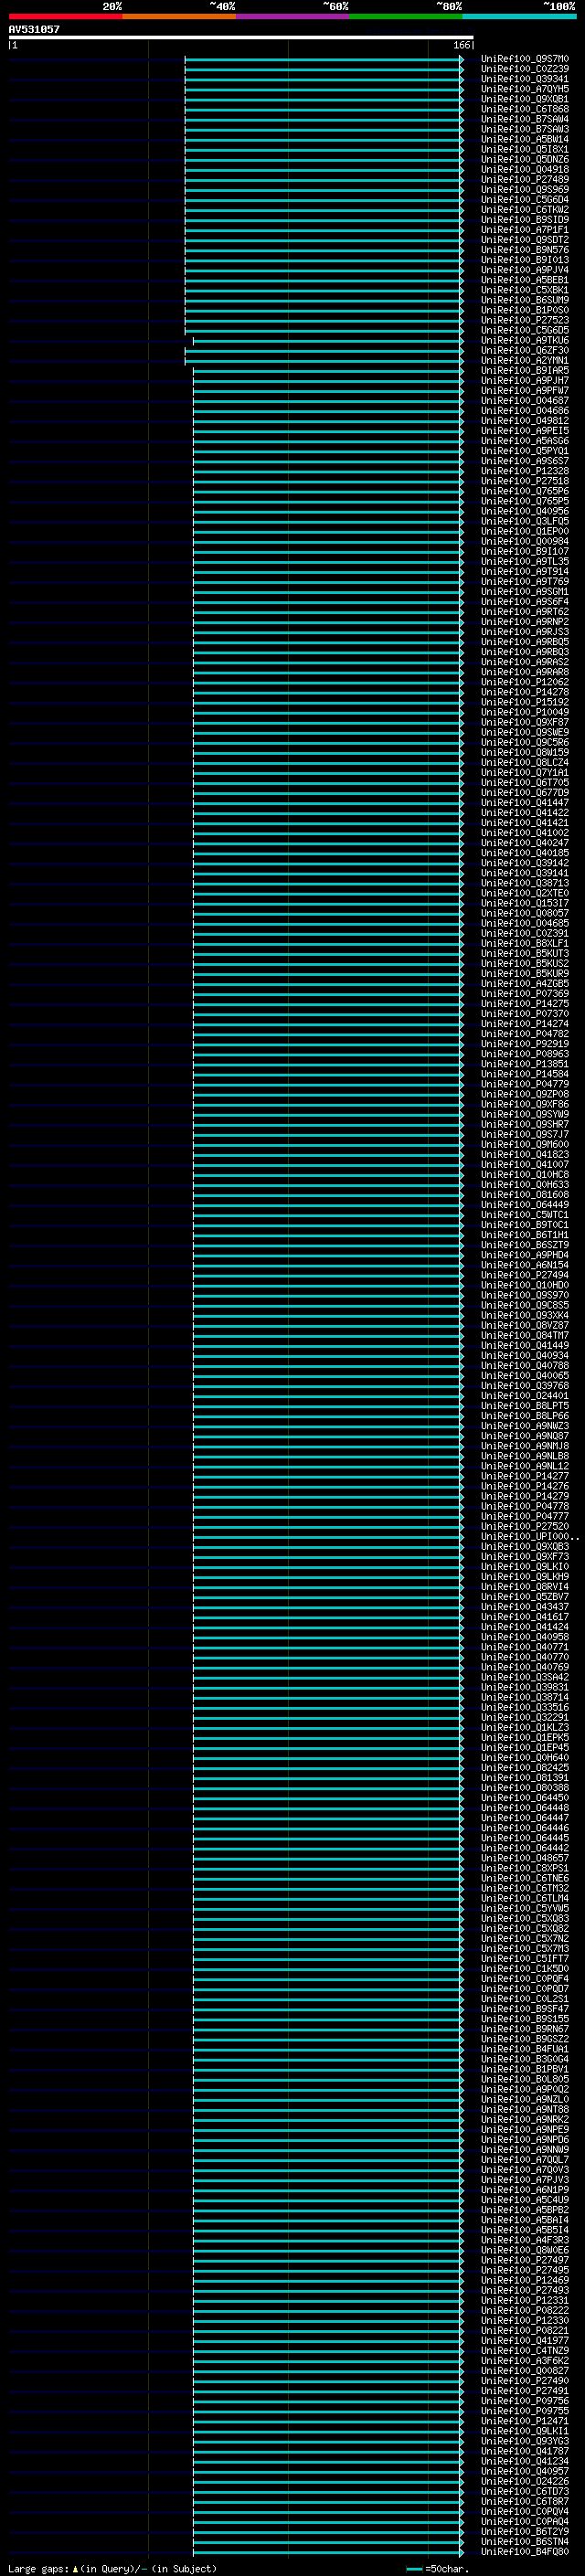Click the hit label UniRef100_P27497
This screenshot has height=2576, width=585.
pos(525,2259)
